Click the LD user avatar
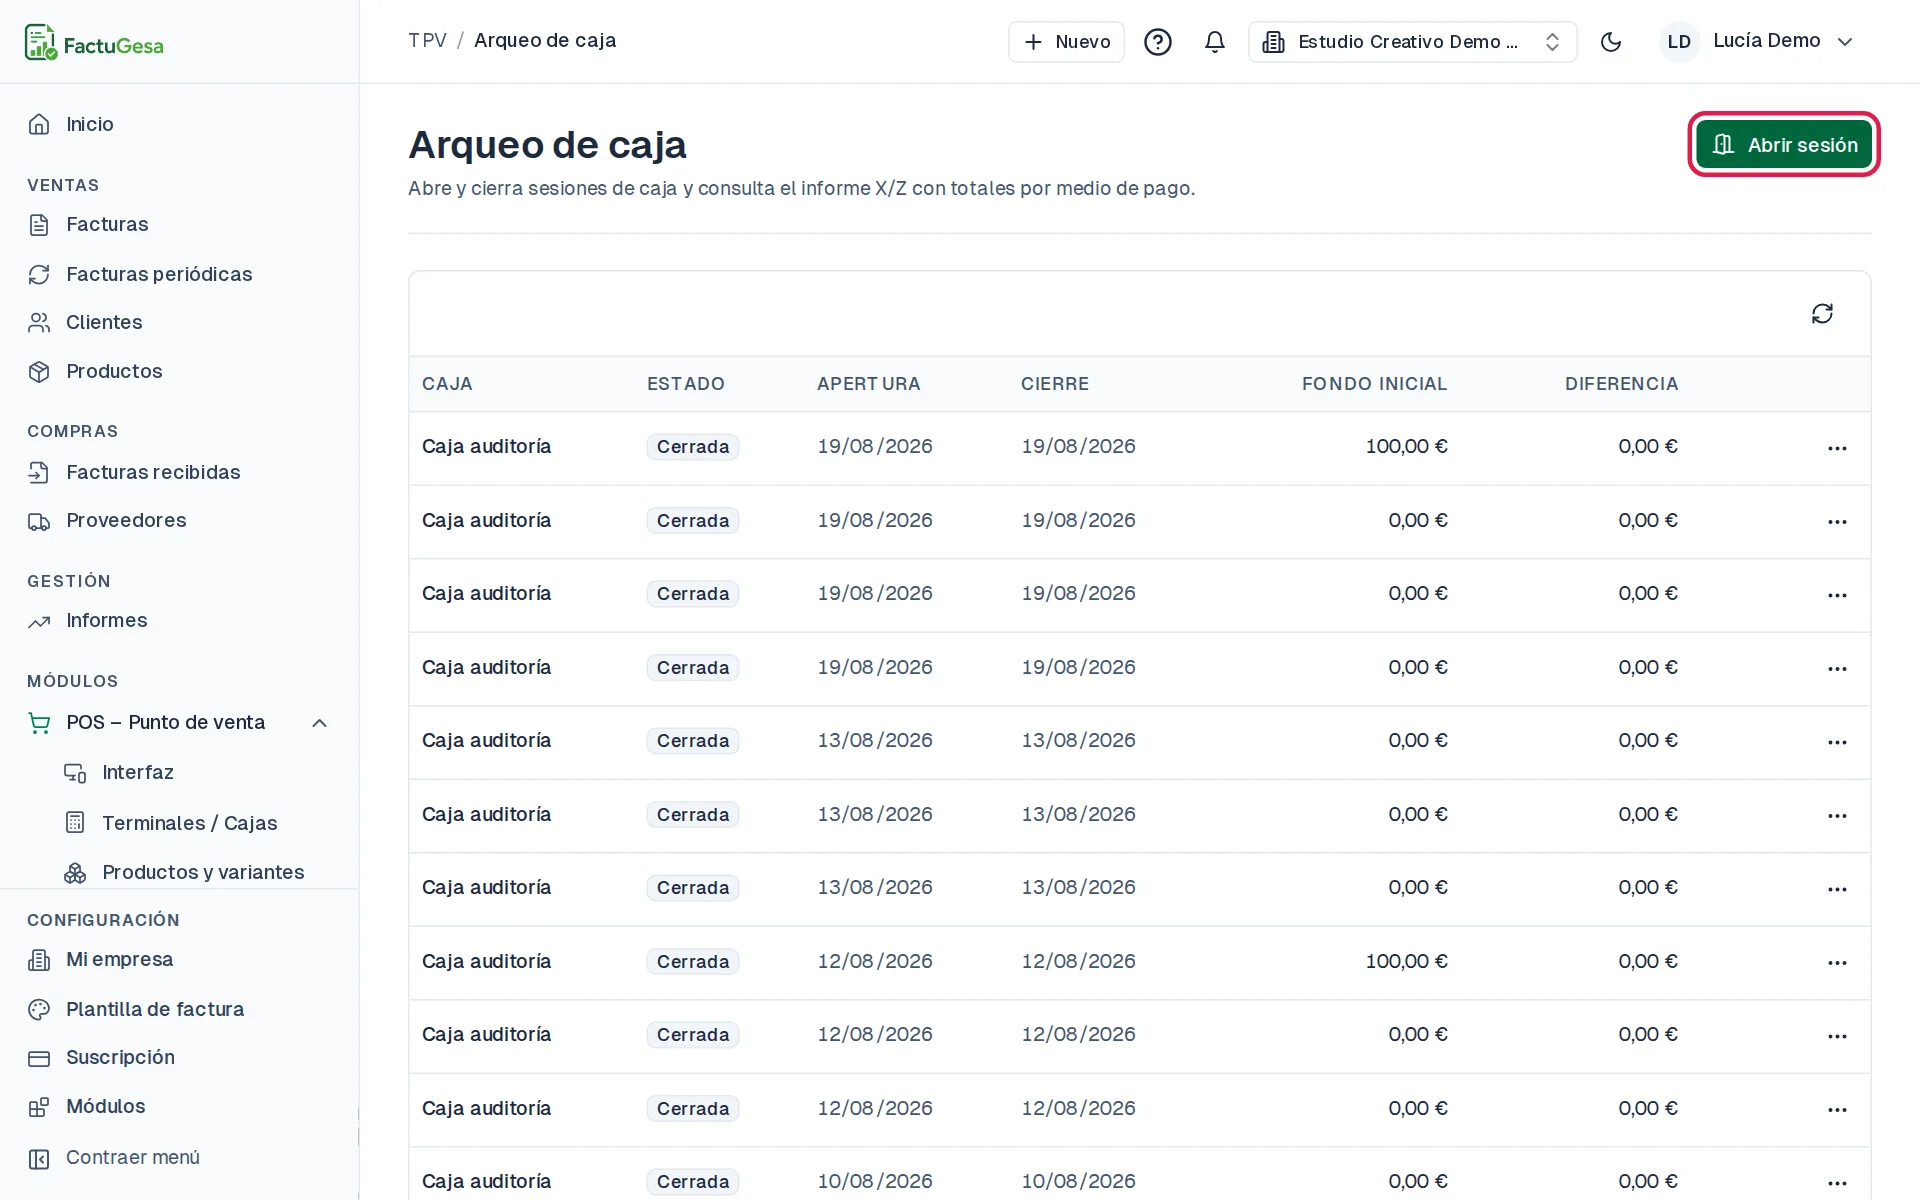Screen dimensions: 1920x1200 pyautogui.click(x=1679, y=42)
